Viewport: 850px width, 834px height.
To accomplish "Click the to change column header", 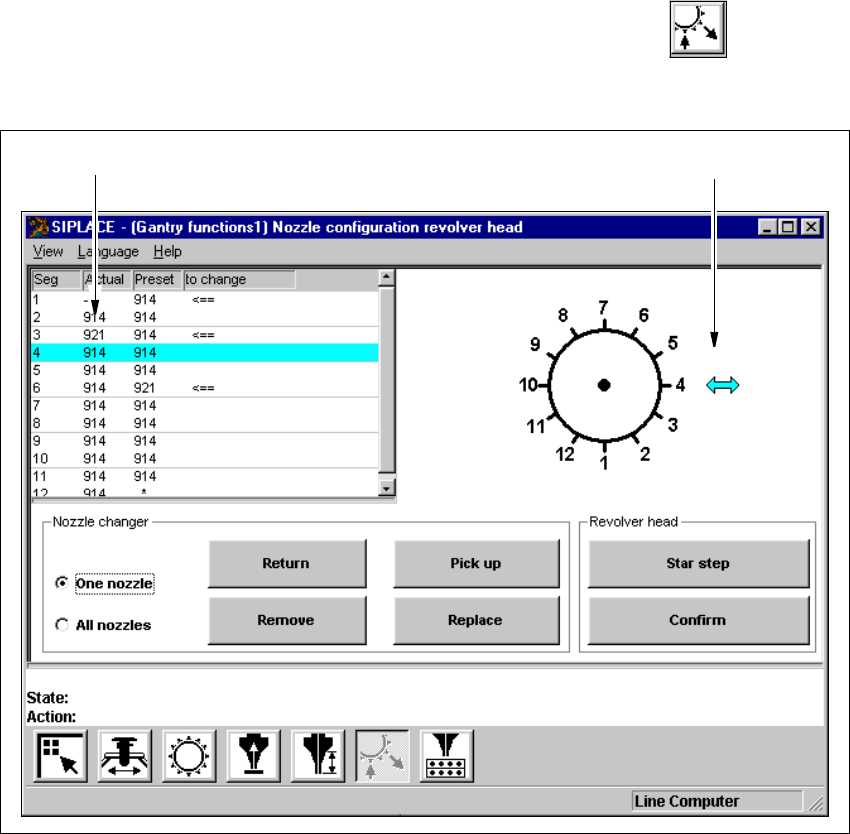I will pos(240,279).
